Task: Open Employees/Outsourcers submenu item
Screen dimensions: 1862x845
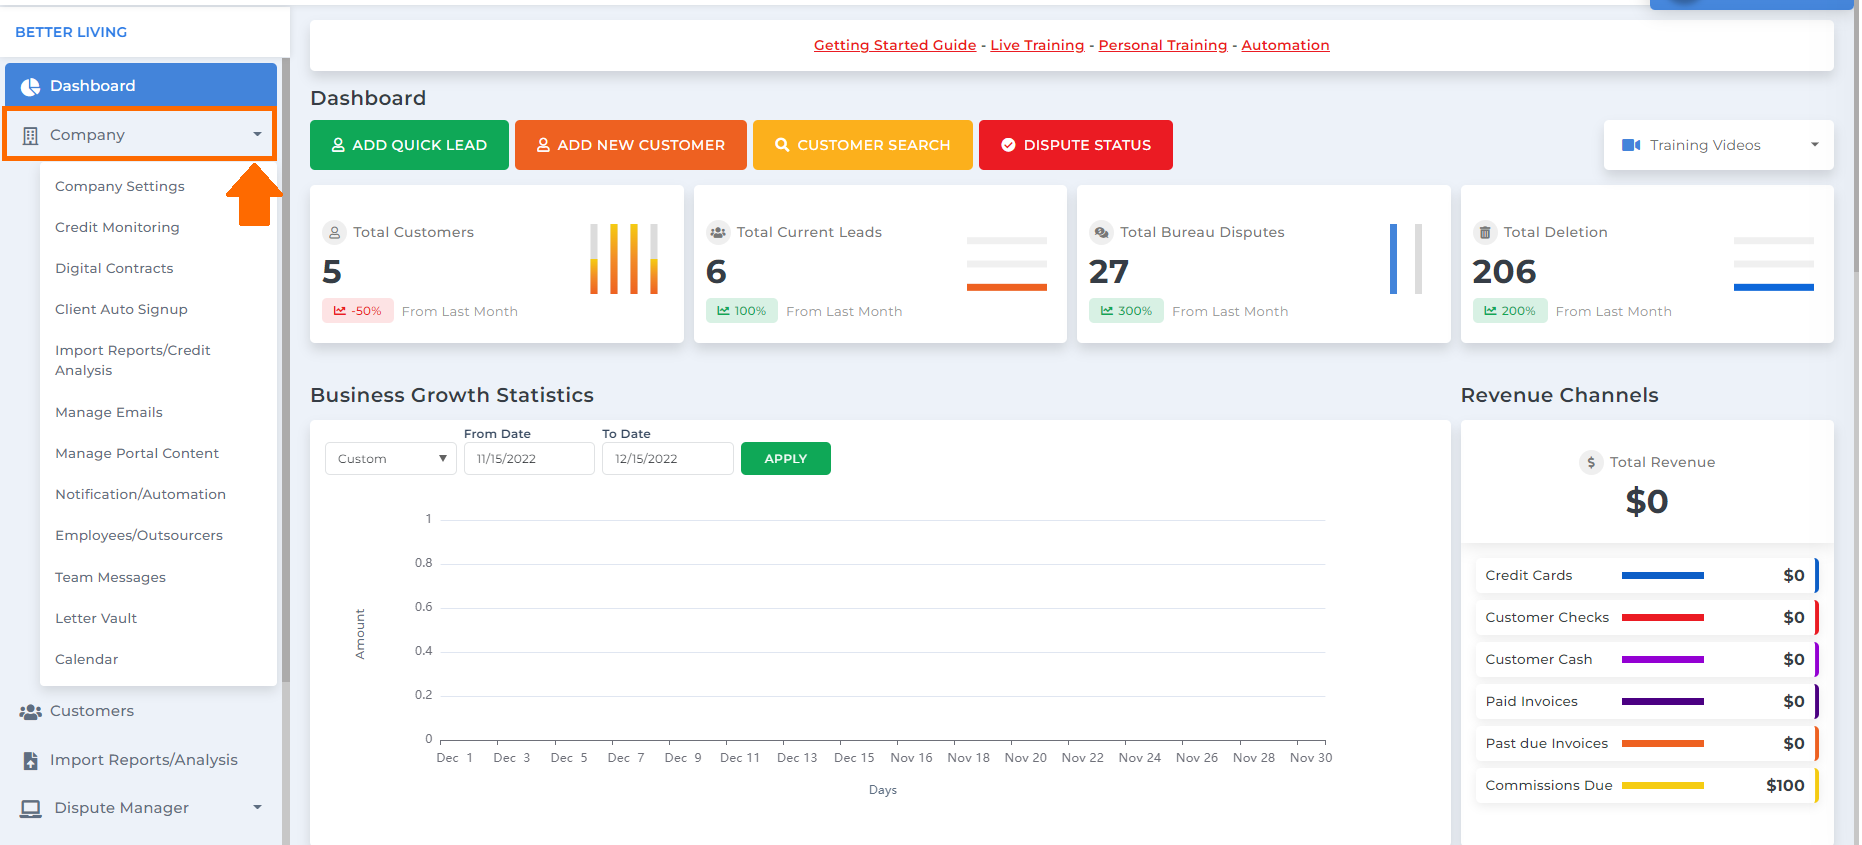Action: pyautogui.click(x=139, y=535)
